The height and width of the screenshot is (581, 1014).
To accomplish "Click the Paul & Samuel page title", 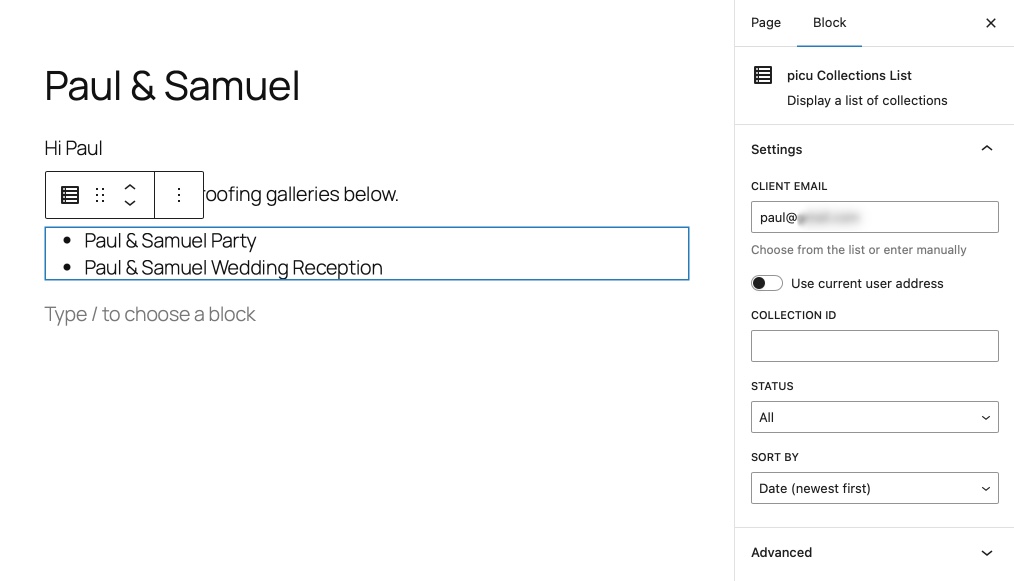I will pyautogui.click(x=172, y=86).
